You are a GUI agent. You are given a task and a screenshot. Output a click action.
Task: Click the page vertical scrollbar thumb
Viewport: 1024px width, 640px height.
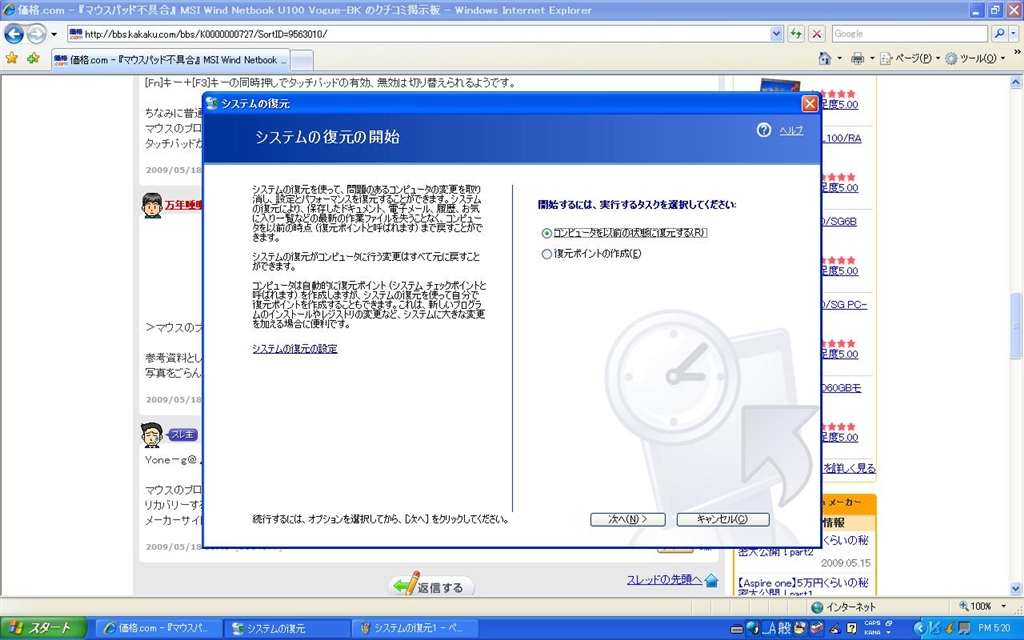point(1016,325)
